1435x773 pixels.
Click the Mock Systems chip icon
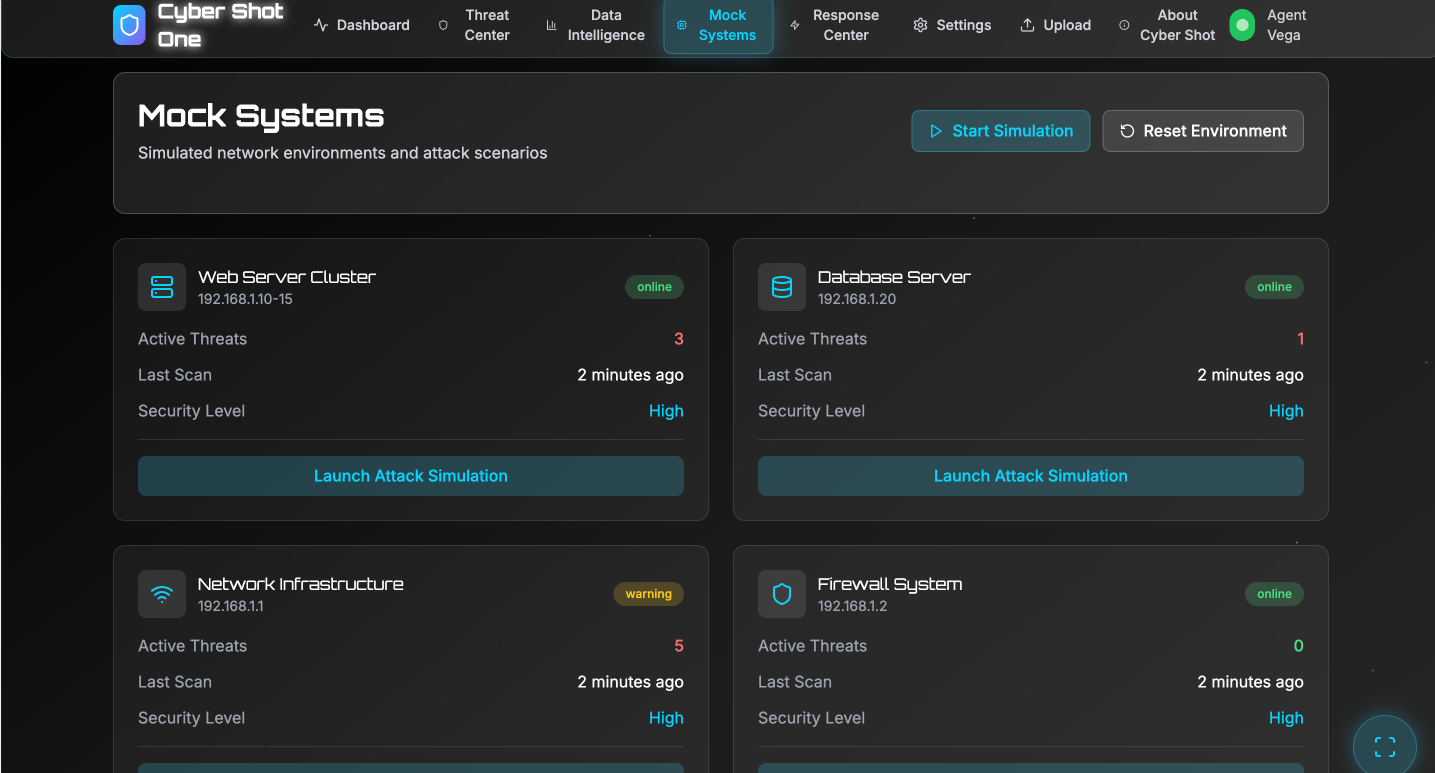coord(682,25)
